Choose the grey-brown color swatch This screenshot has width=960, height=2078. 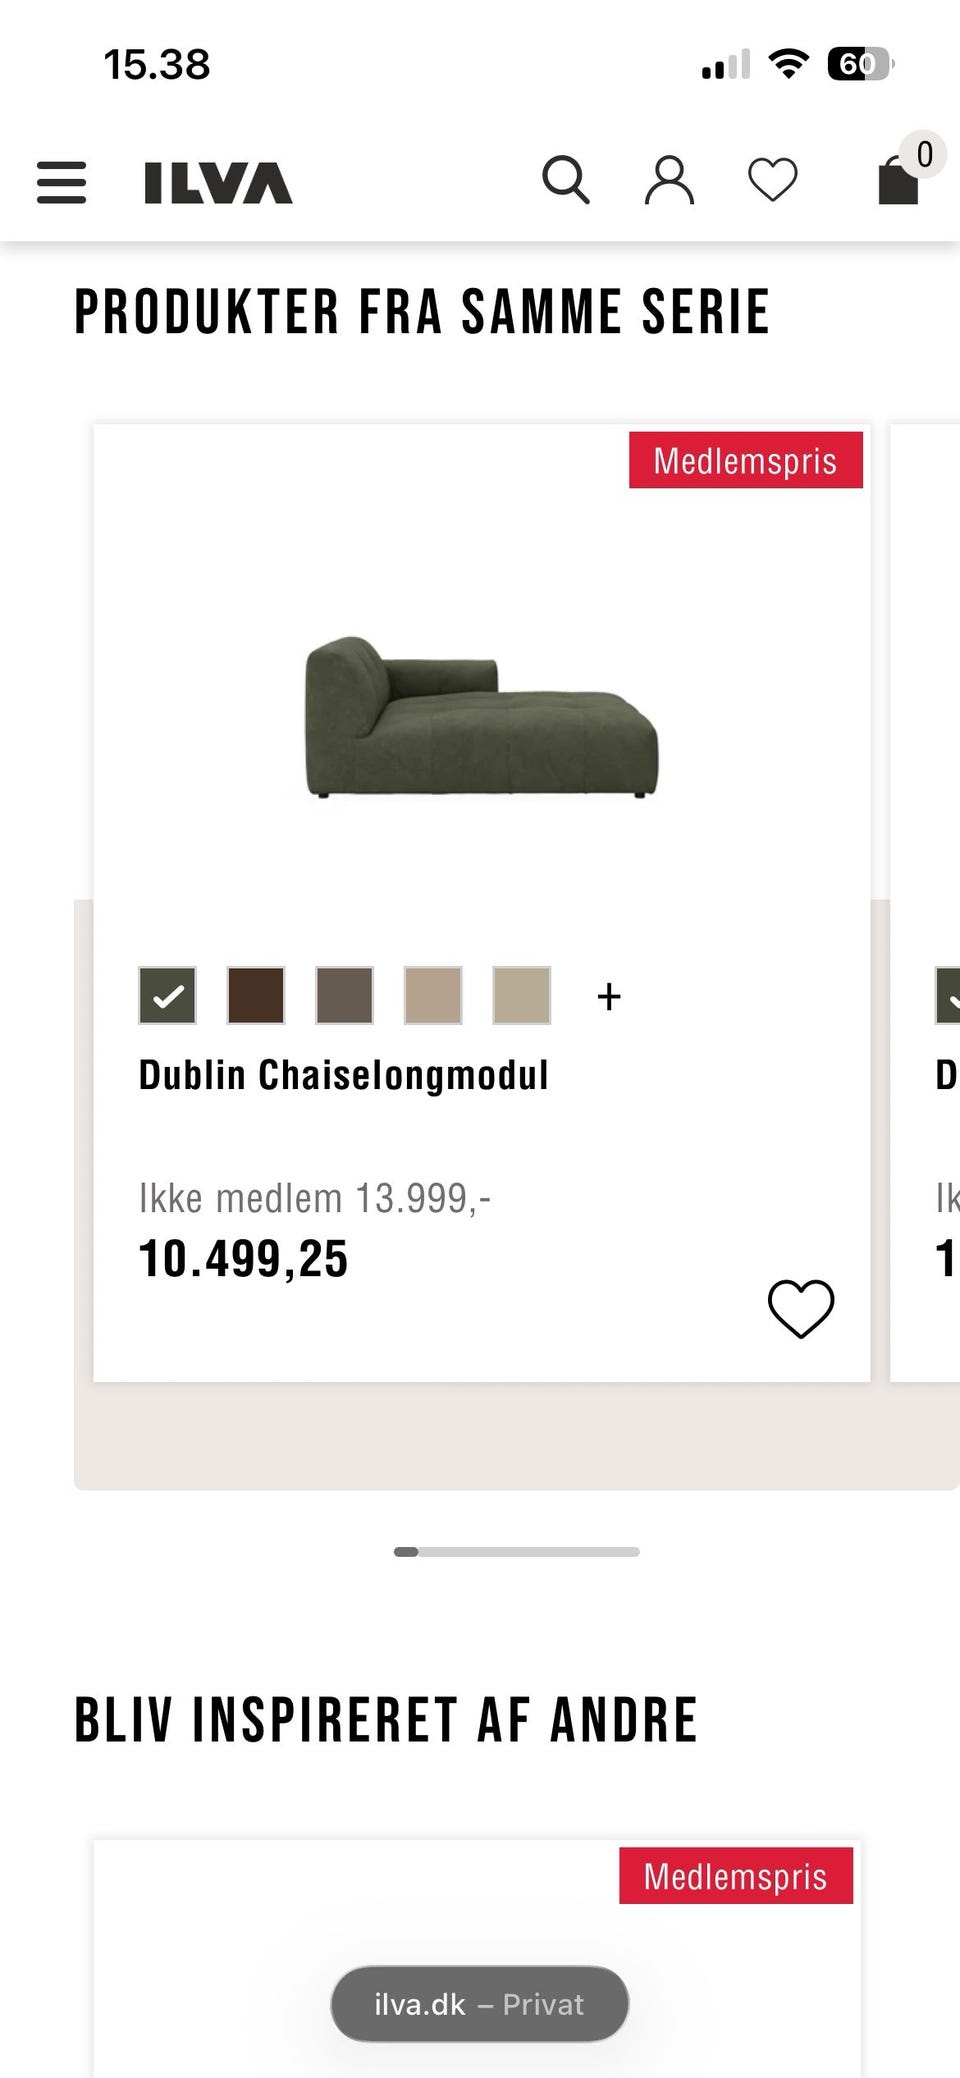point(345,996)
